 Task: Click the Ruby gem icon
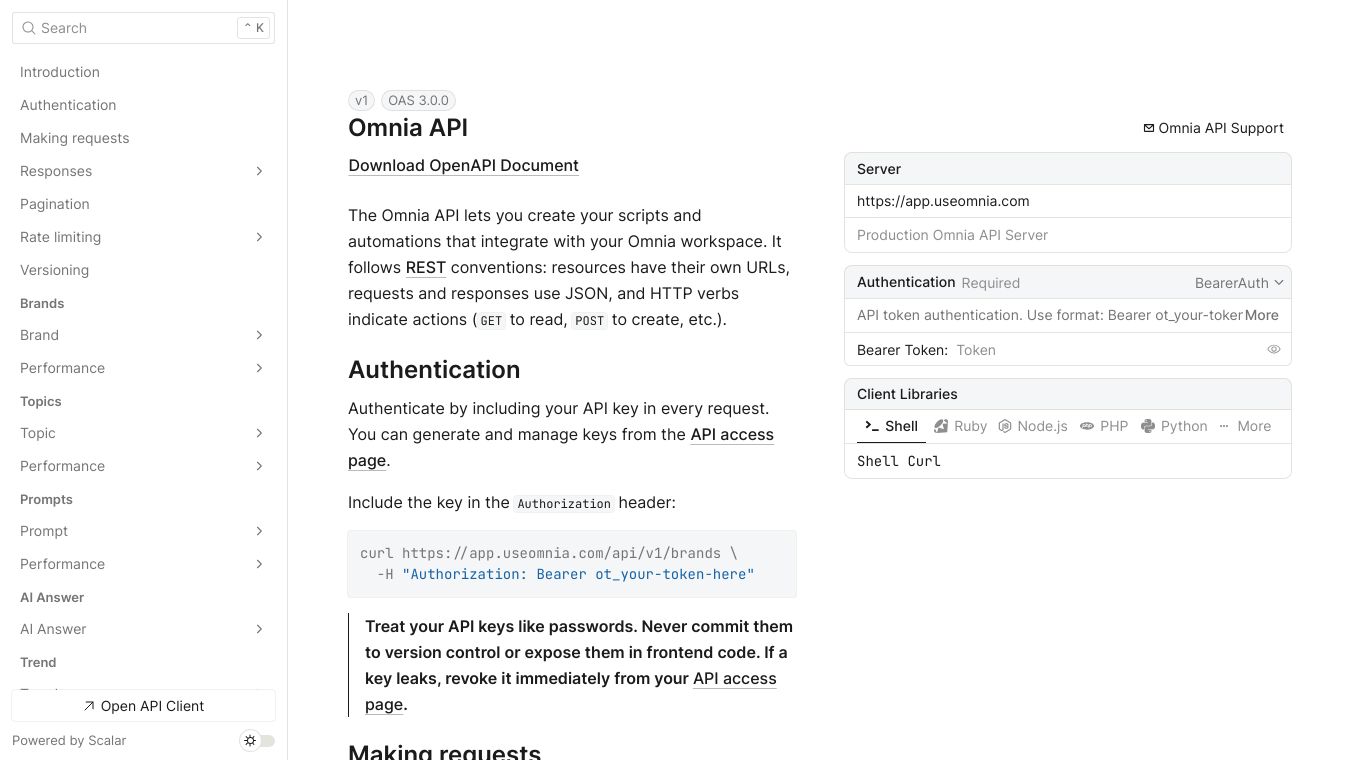pyautogui.click(x=941, y=426)
